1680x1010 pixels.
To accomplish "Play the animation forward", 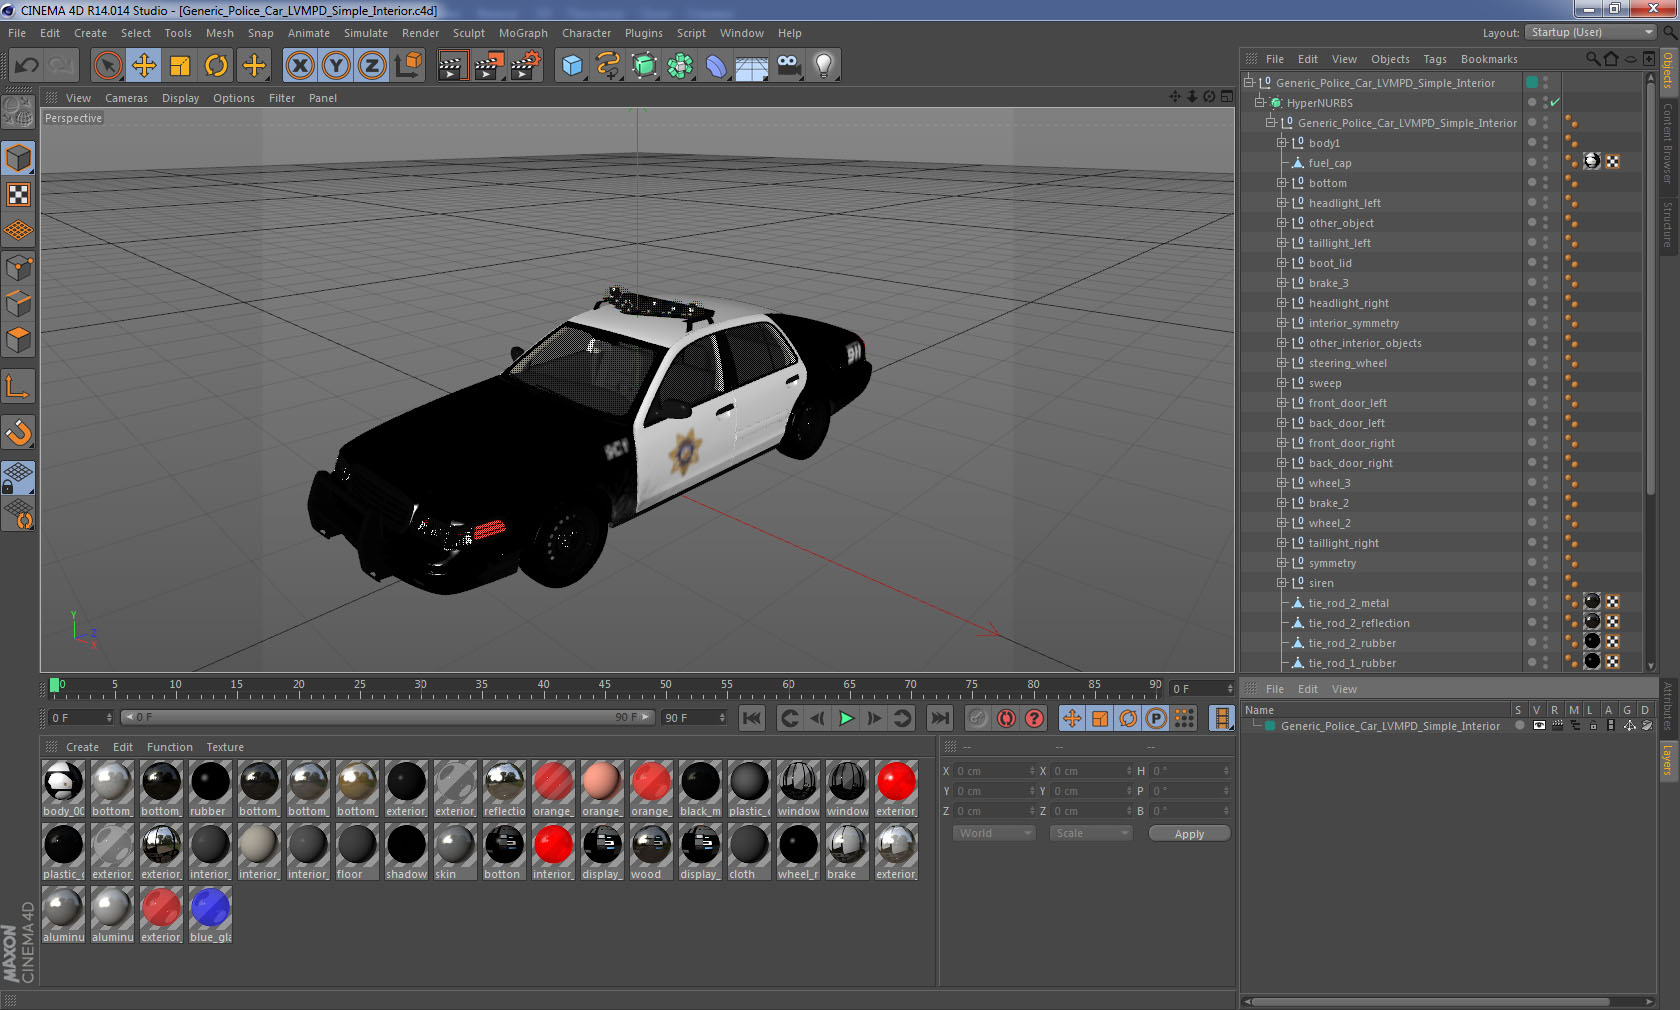I will tap(846, 718).
